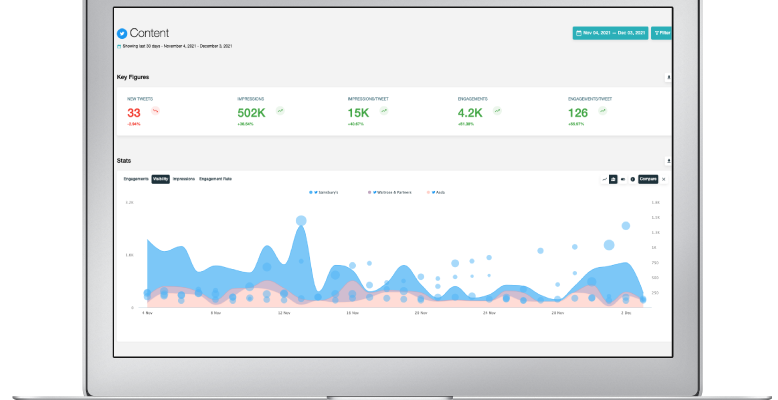Switch to the Impressions chart tab
778x400 pixels.
click(184, 179)
